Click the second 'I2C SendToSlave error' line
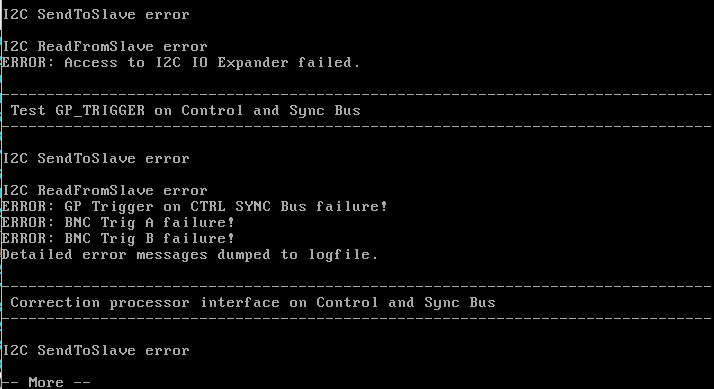Viewport: 714px width, 389px height. (96, 159)
